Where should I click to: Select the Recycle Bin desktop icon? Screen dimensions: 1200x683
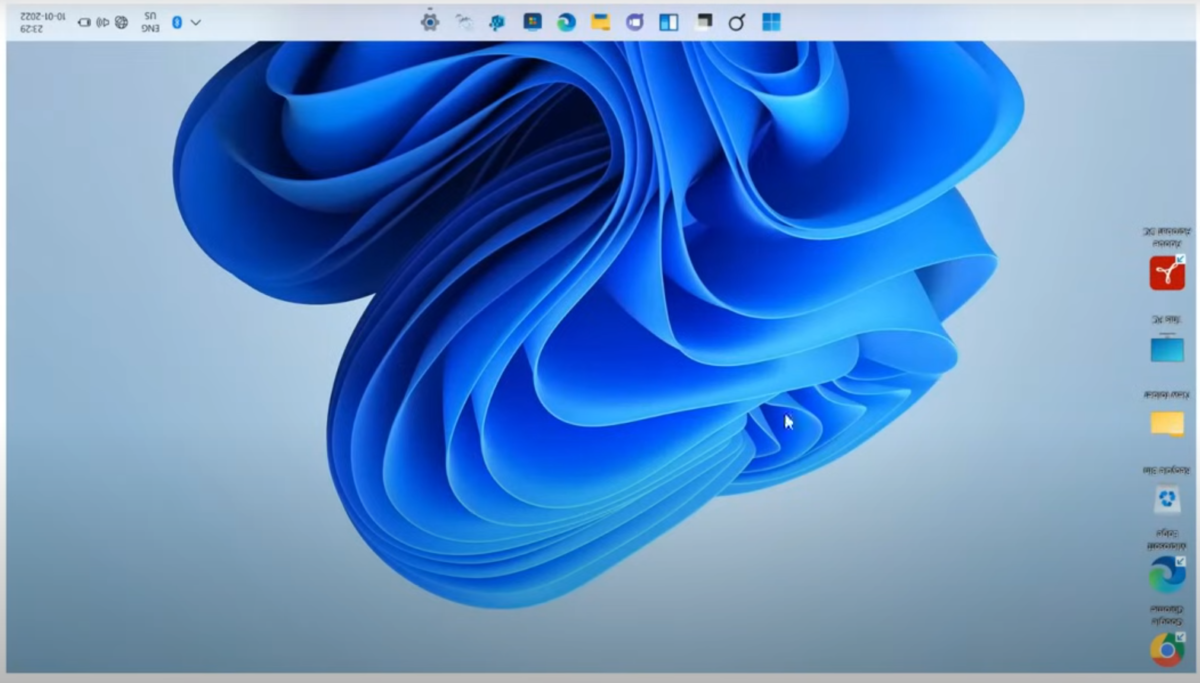pos(1167,499)
